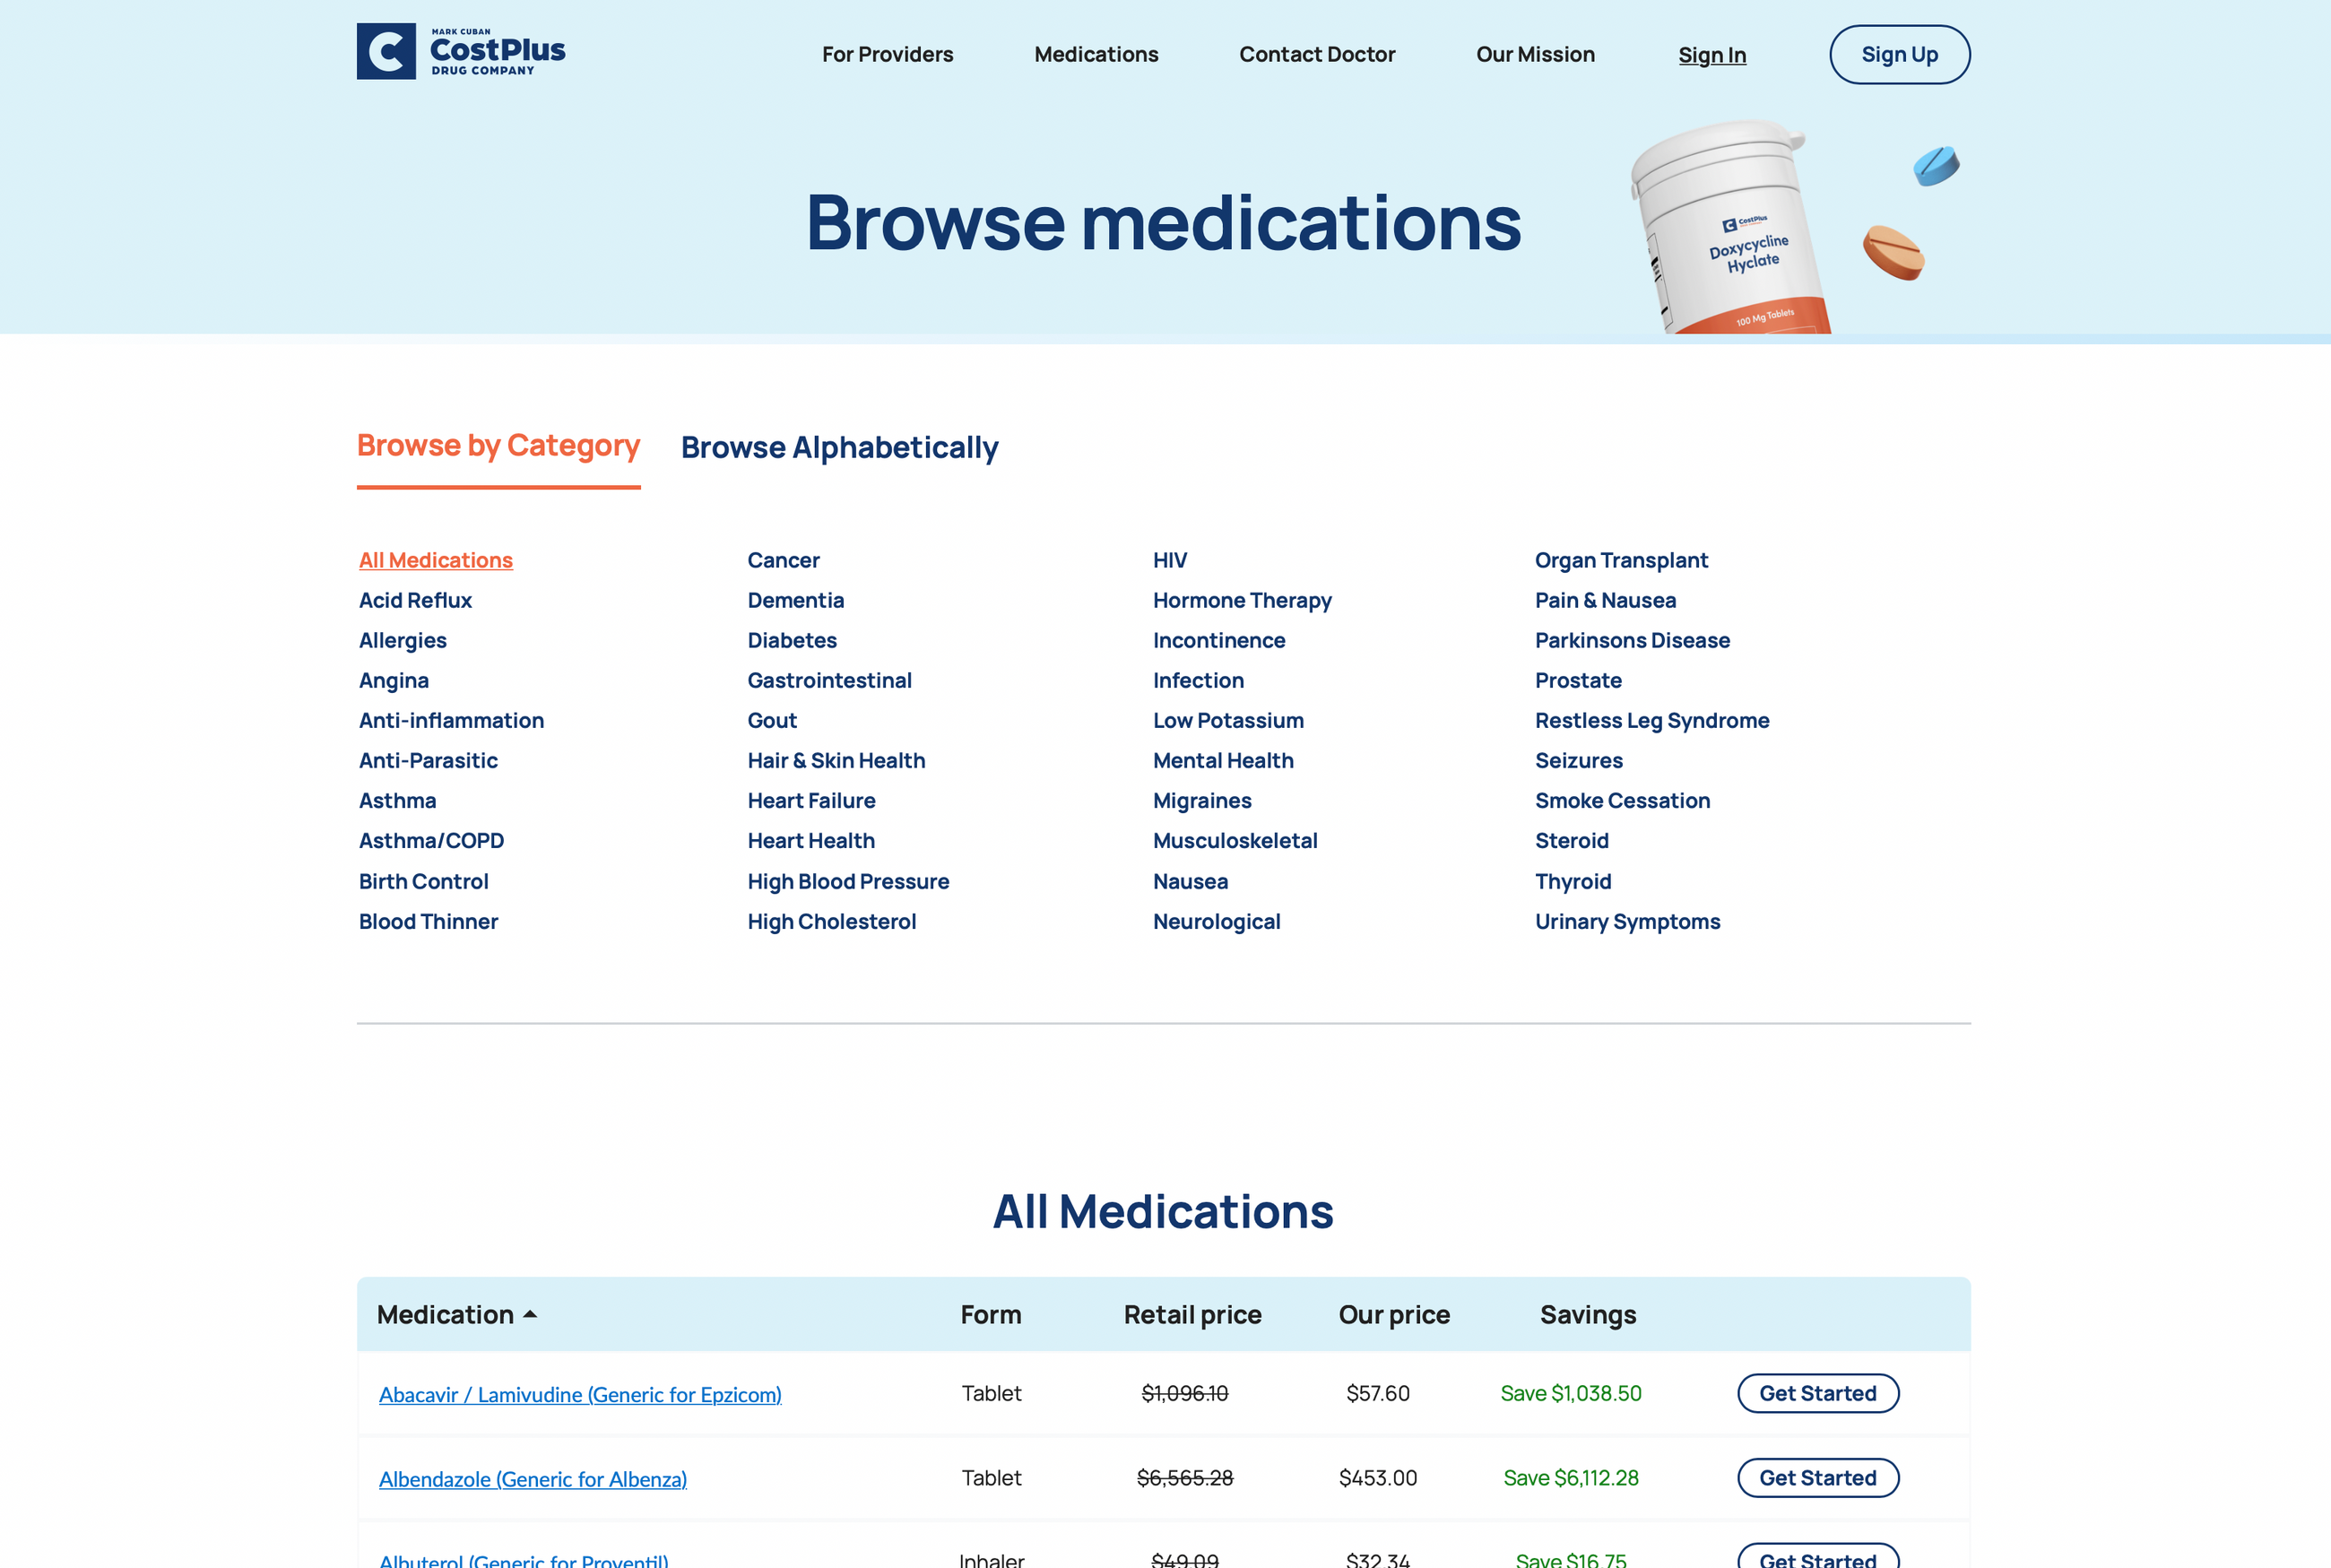Click the Sign In link
The width and height of the screenshot is (2331, 1568).
click(x=1712, y=55)
